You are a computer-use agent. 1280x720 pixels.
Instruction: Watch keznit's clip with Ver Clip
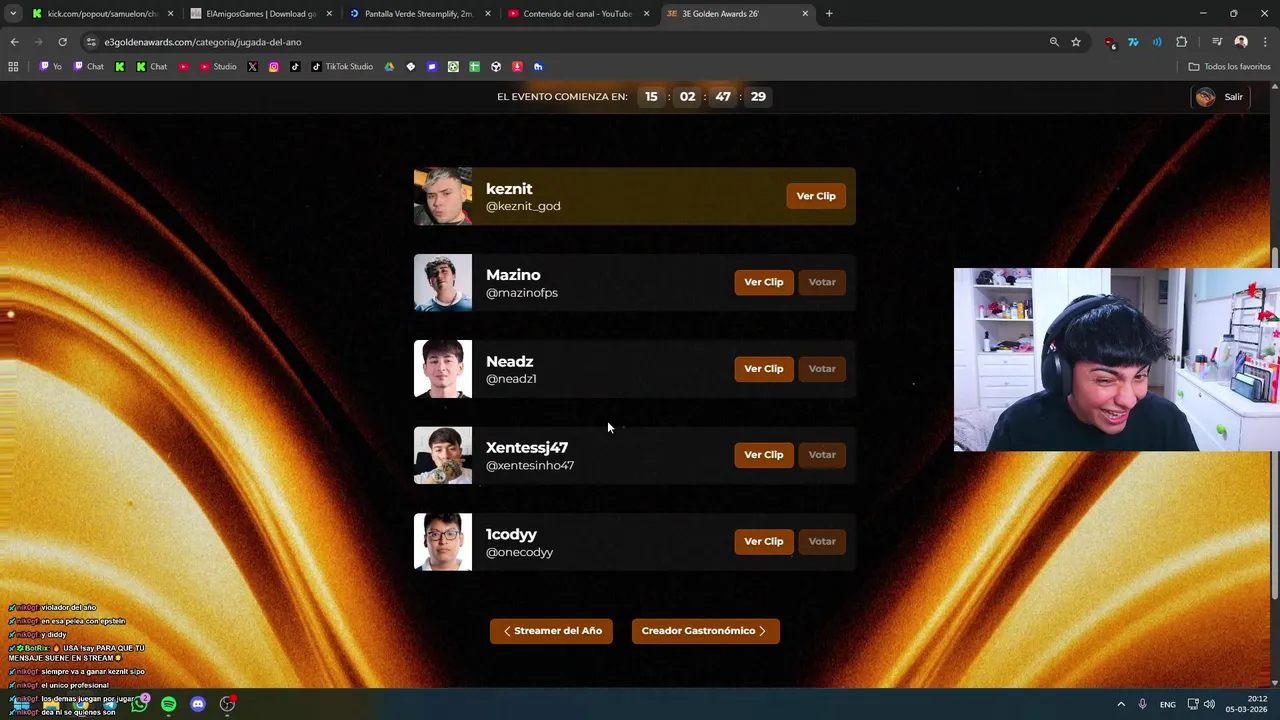(x=816, y=196)
